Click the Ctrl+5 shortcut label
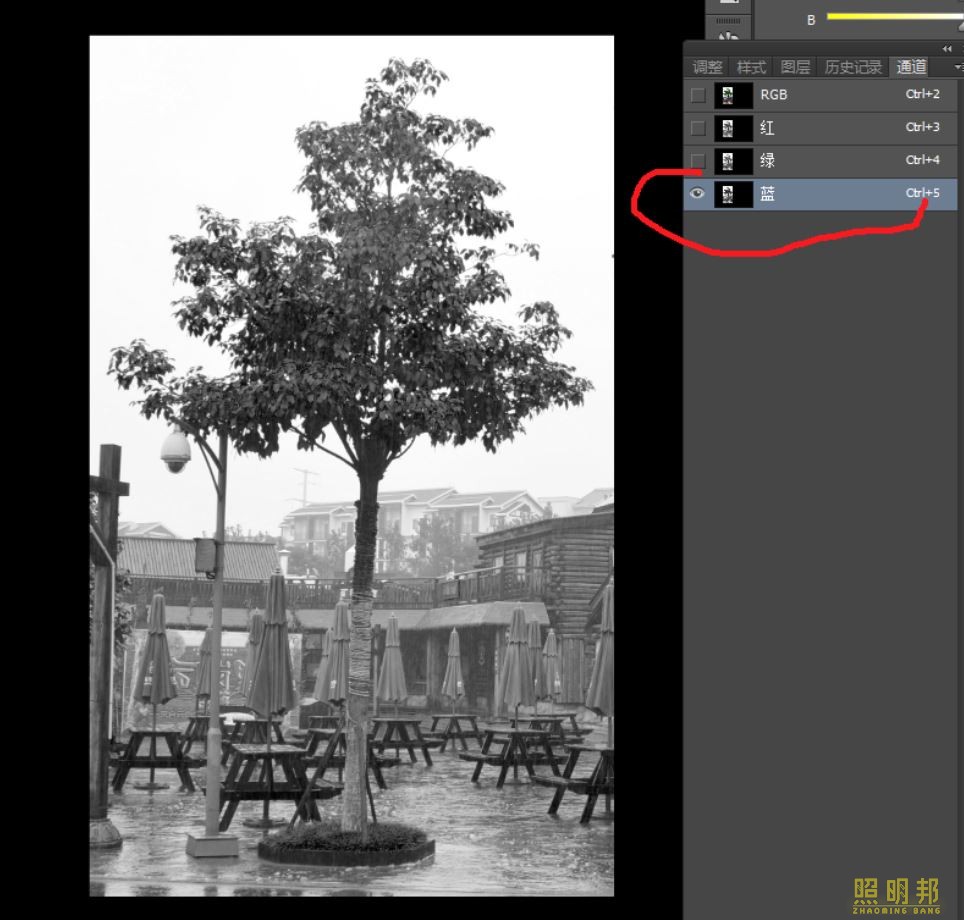Screen dimensions: 964x920 (922, 192)
